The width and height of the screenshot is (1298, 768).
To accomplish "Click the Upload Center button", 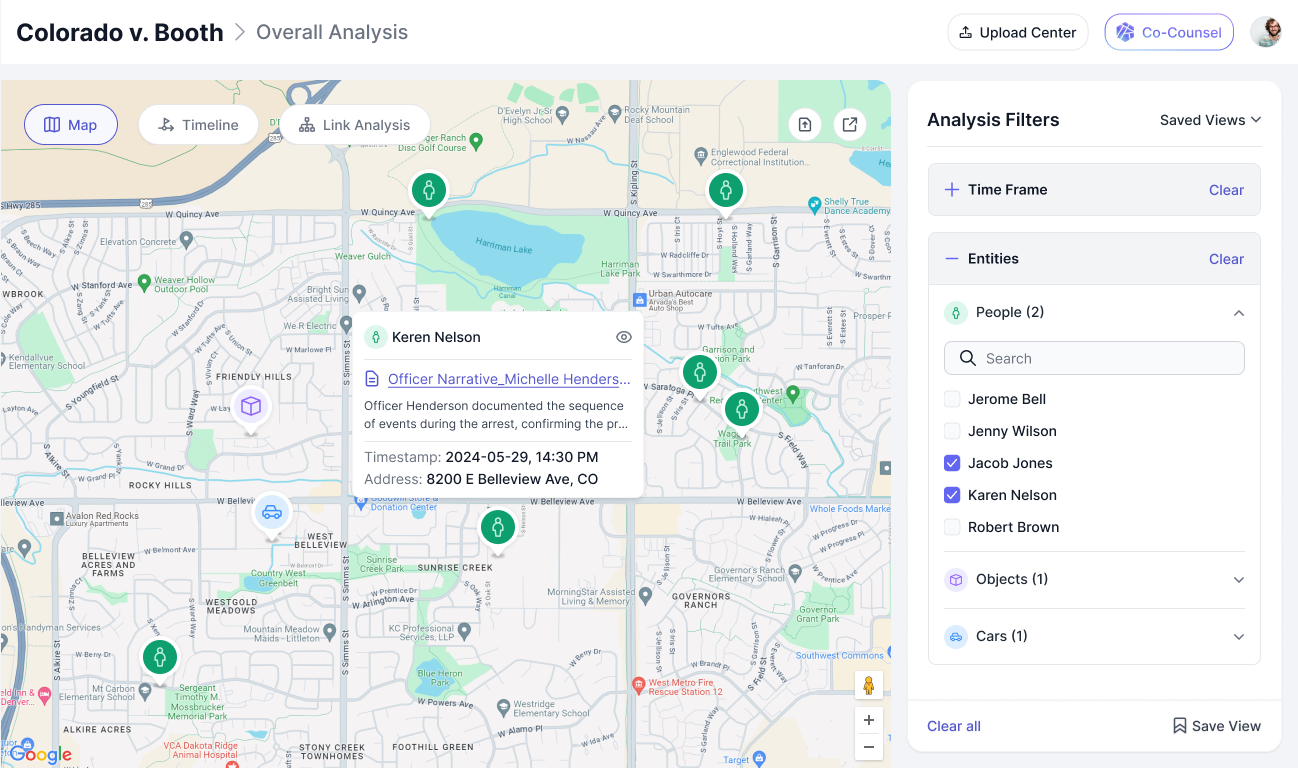I will click(x=1017, y=32).
